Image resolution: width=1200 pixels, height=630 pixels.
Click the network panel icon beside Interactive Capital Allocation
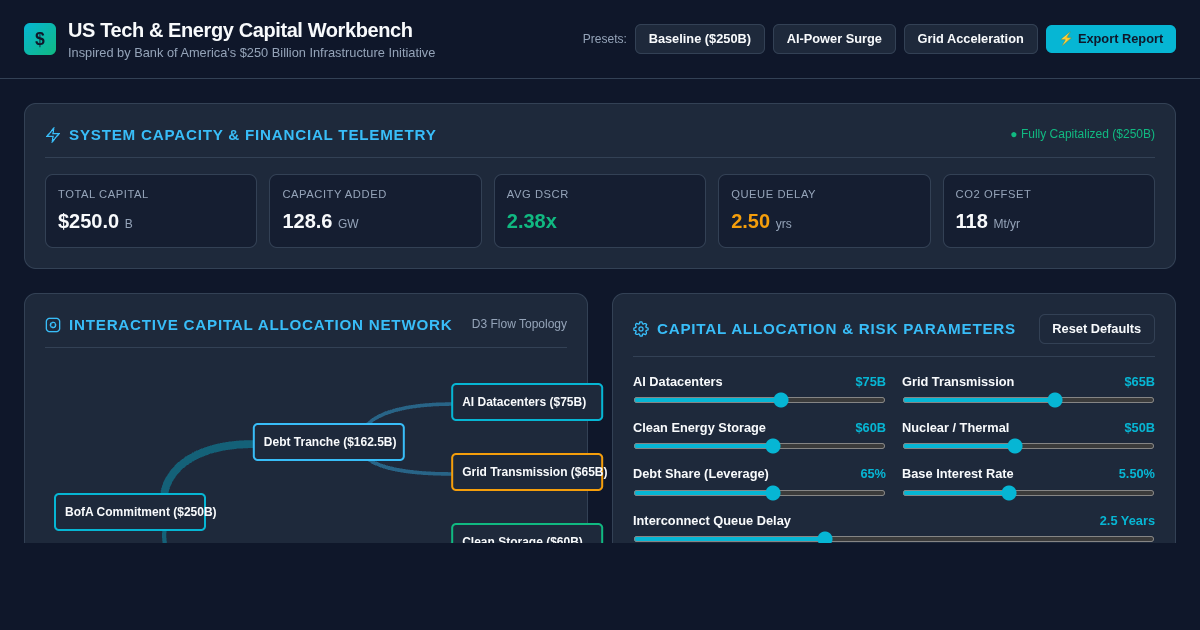point(53,325)
